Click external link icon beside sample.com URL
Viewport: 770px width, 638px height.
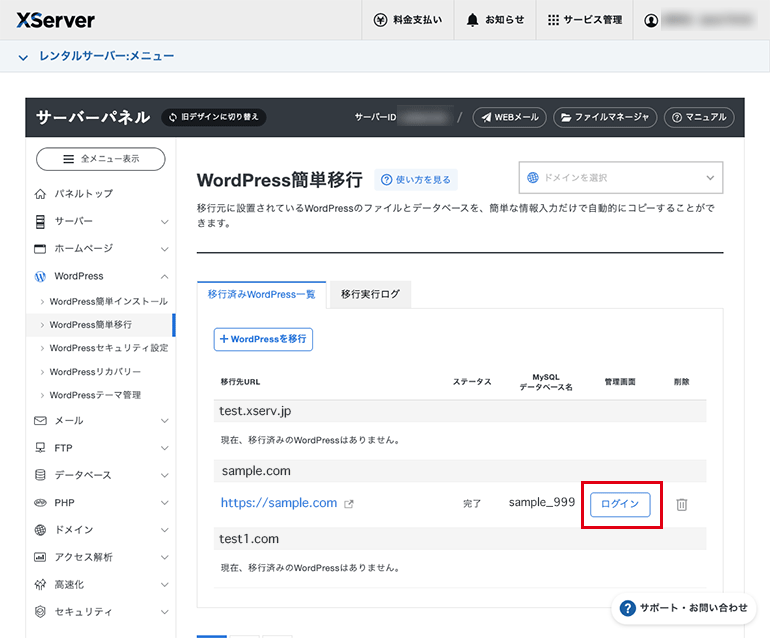tap(349, 504)
